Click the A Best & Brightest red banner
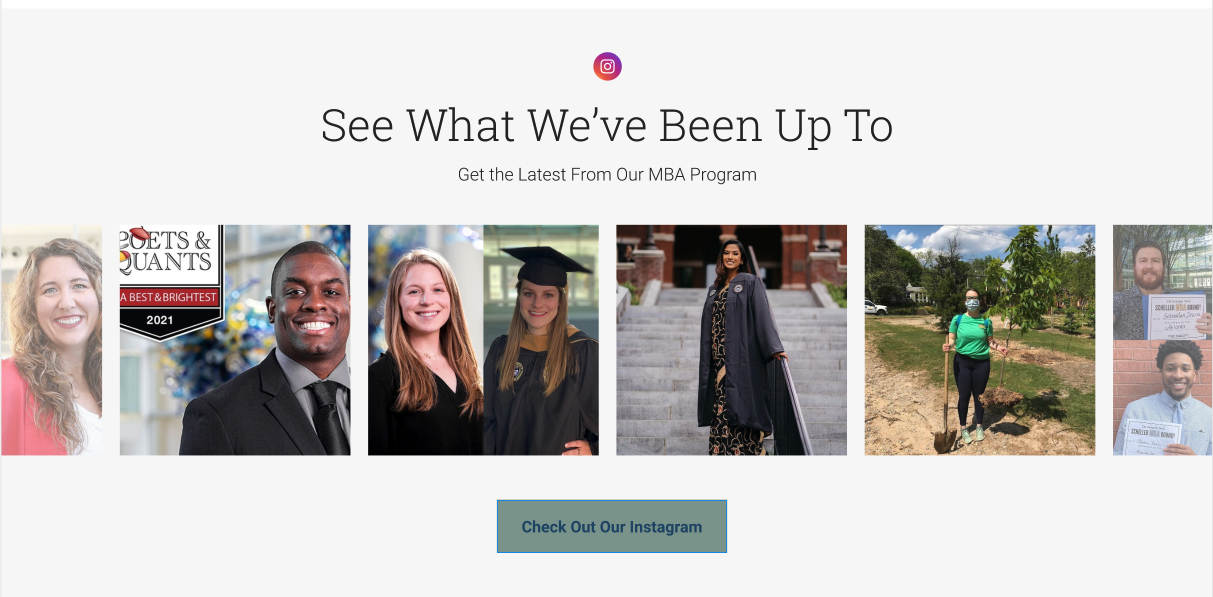The image size is (1213, 597). [x=170, y=298]
